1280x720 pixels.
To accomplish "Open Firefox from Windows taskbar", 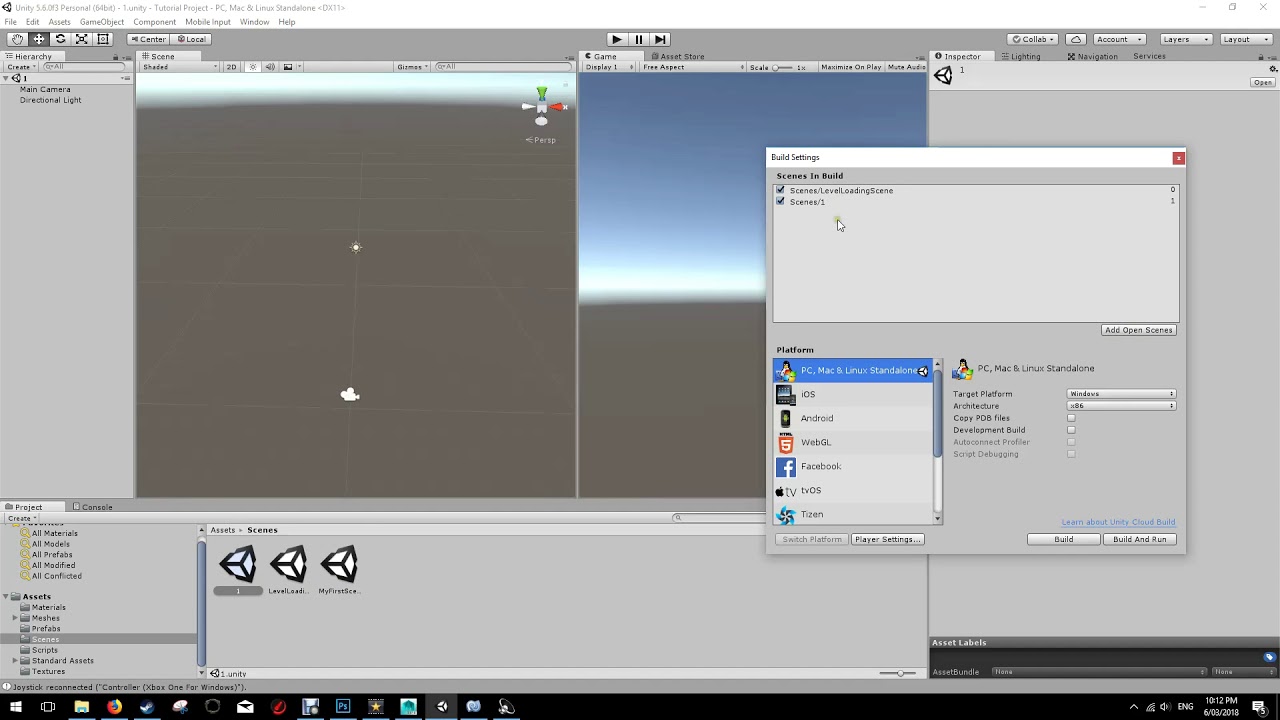I will pyautogui.click(x=114, y=707).
